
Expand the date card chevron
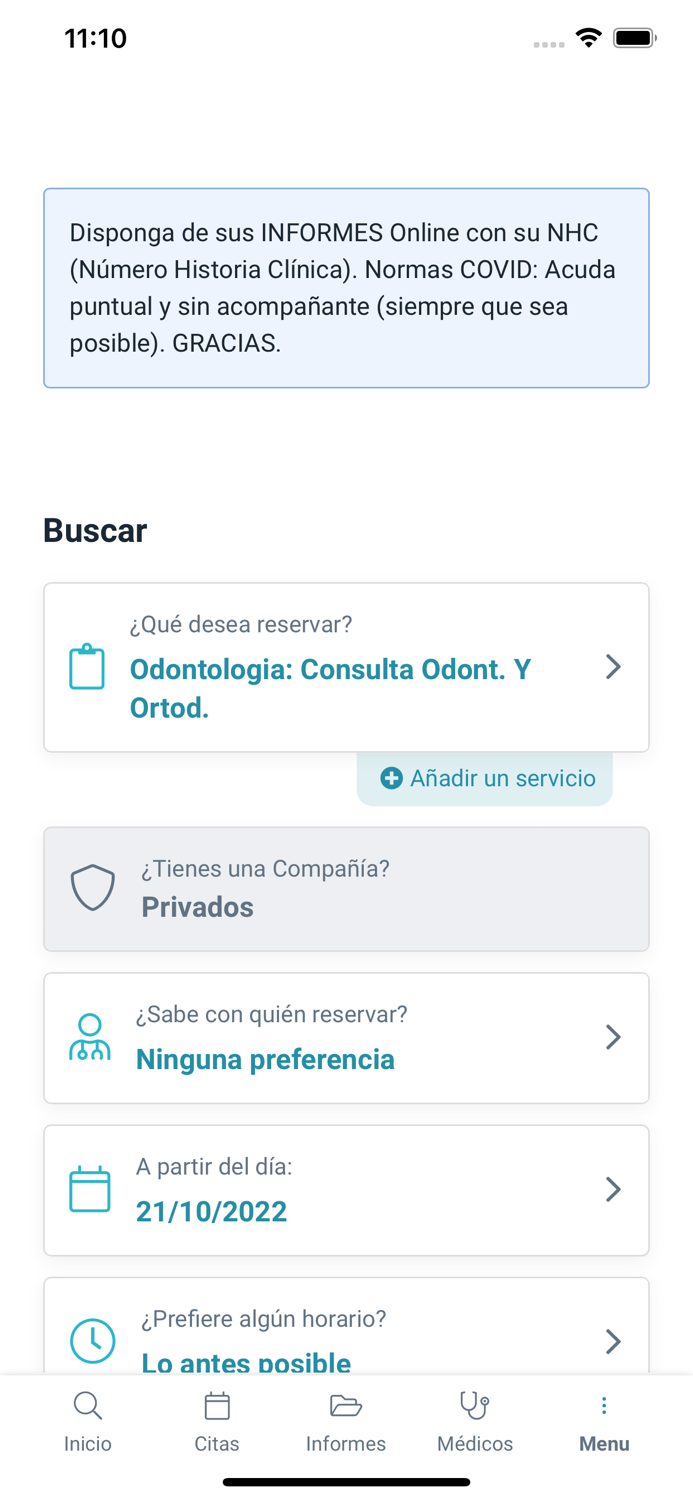pos(613,1189)
